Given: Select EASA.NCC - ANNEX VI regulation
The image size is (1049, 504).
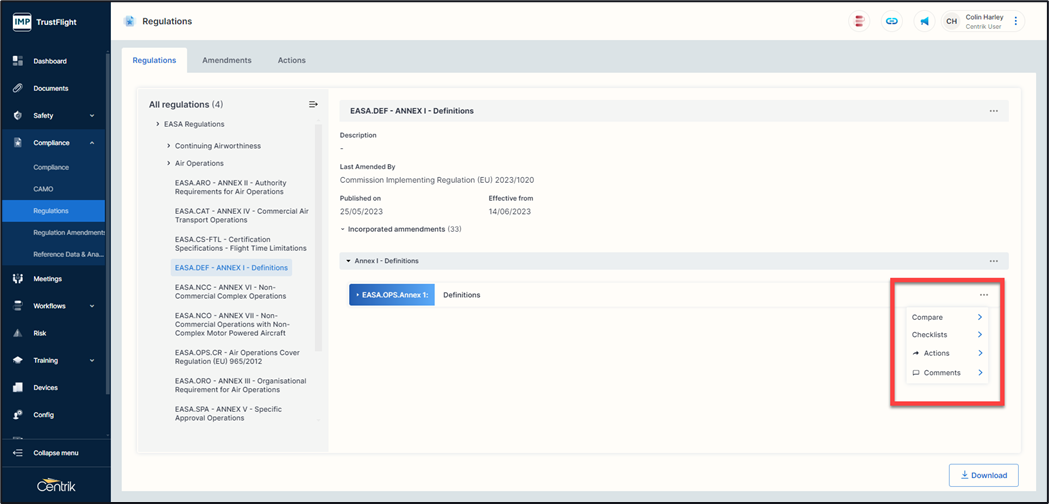Looking at the screenshot, I should [x=230, y=291].
